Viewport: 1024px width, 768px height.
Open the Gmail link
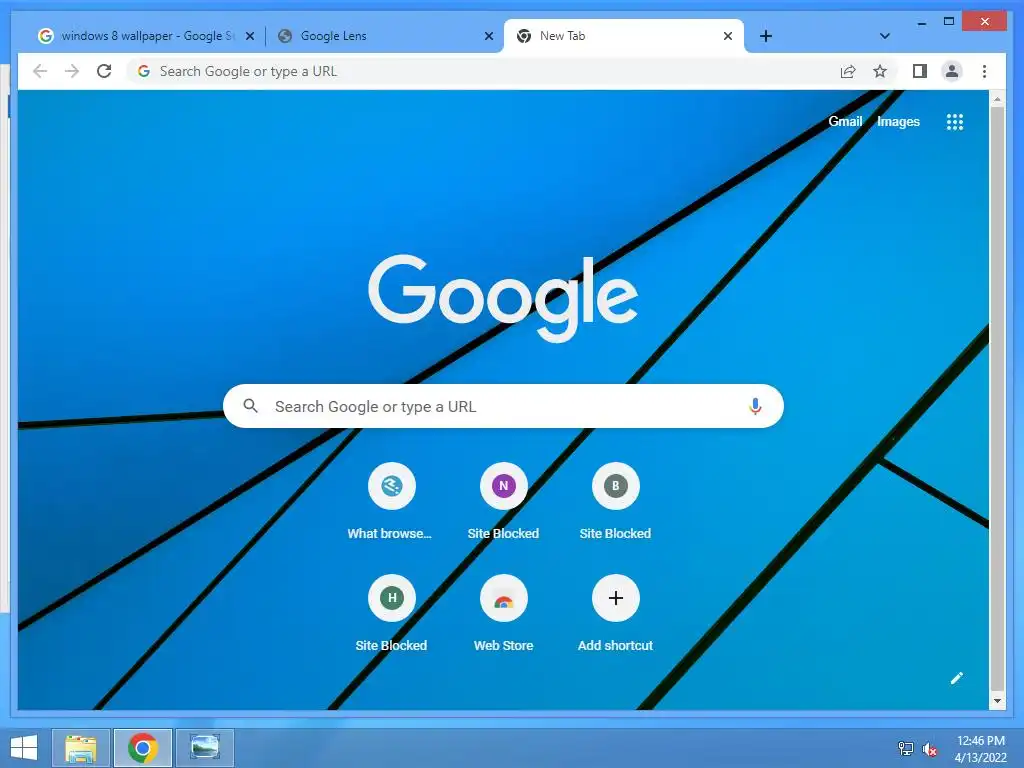[x=845, y=121]
